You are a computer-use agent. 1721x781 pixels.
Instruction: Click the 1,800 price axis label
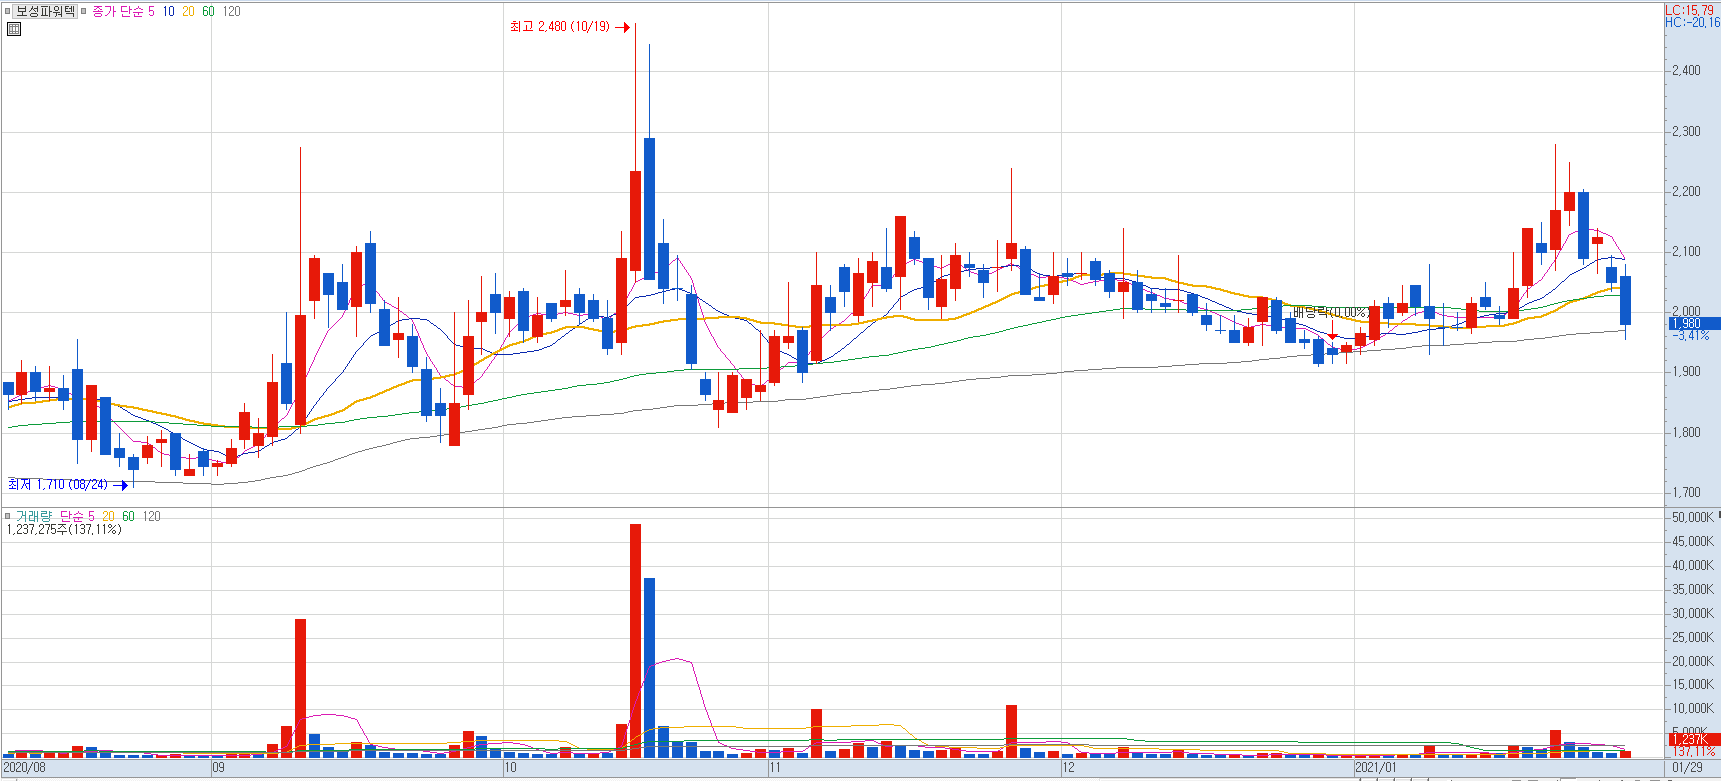click(1686, 433)
